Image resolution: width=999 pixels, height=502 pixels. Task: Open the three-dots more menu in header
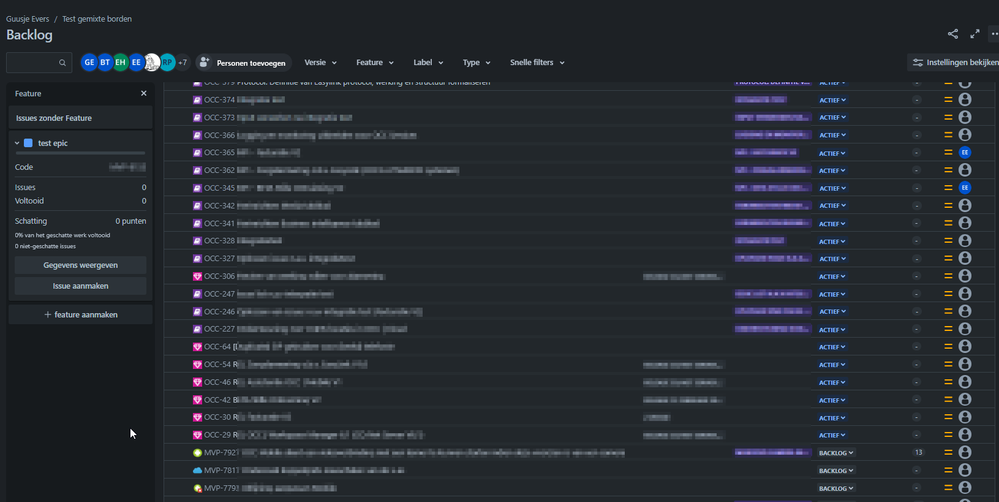(x=994, y=34)
